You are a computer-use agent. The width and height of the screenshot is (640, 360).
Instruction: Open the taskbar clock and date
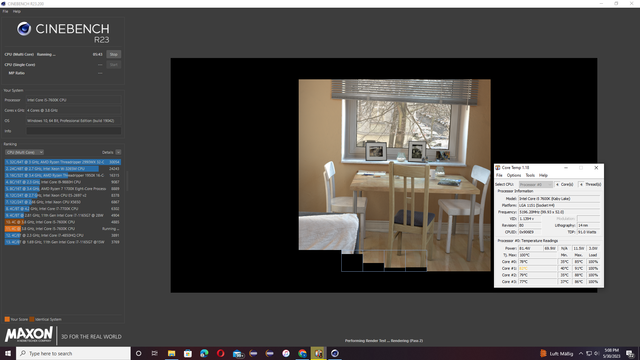[x=611, y=353]
